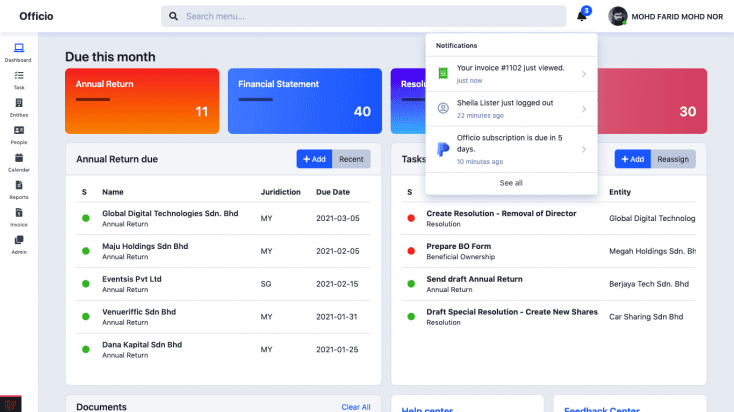Click due date 2021-01-31
The image size is (734, 412).
point(337,316)
